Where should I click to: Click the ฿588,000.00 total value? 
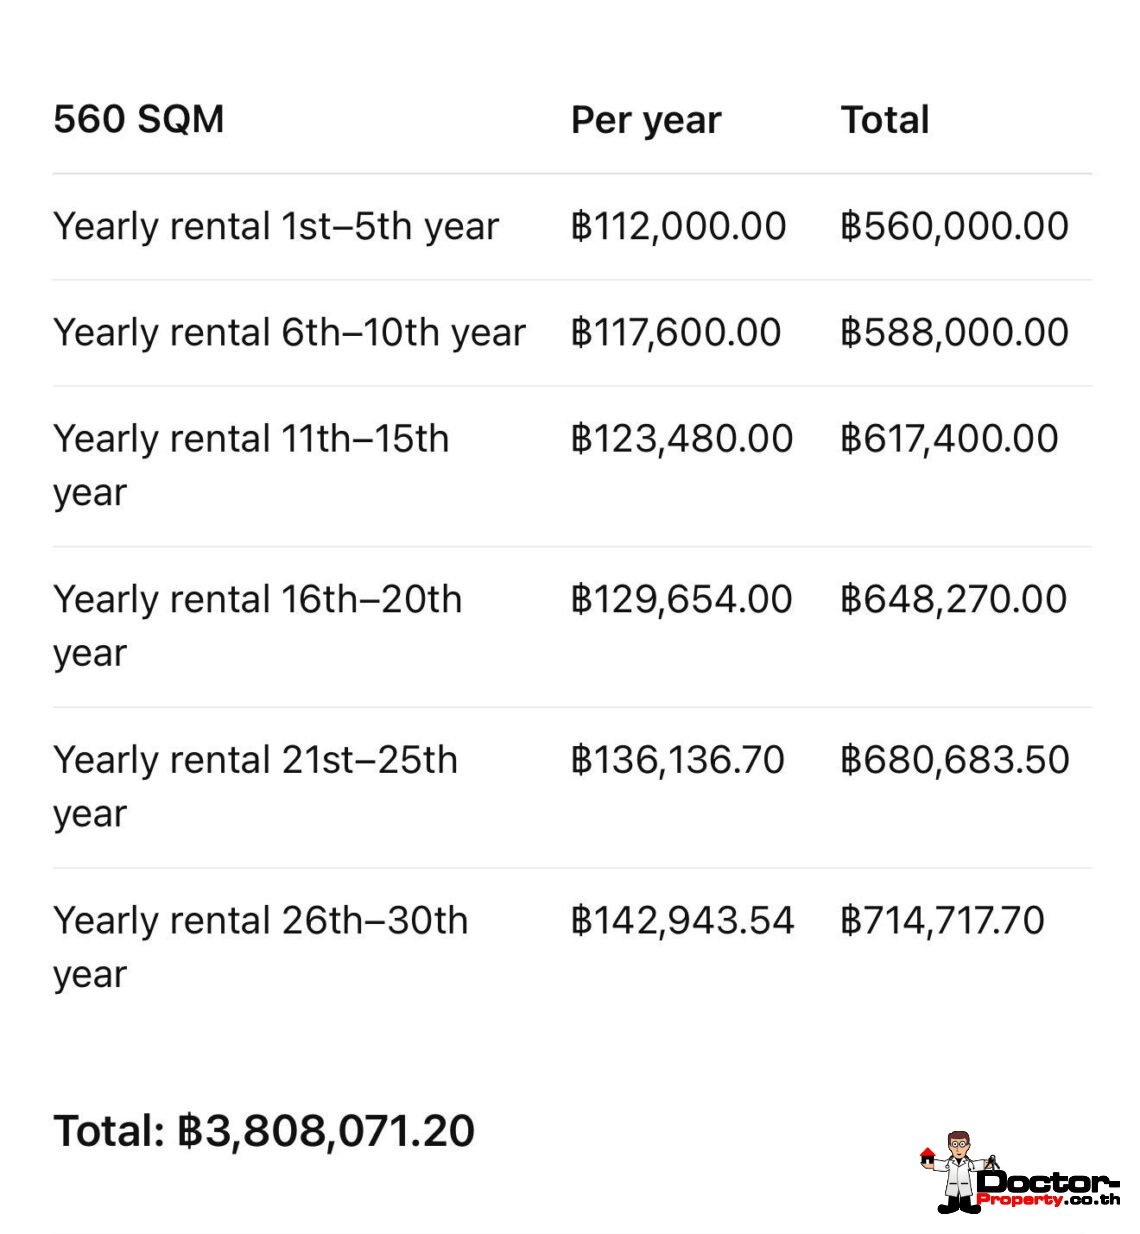pyautogui.click(x=955, y=332)
